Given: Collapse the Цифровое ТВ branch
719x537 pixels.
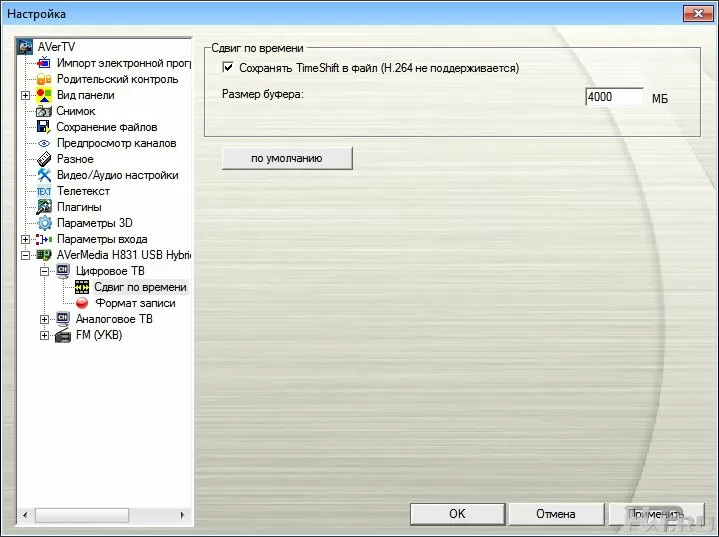Looking at the screenshot, I should pos(44,271).
